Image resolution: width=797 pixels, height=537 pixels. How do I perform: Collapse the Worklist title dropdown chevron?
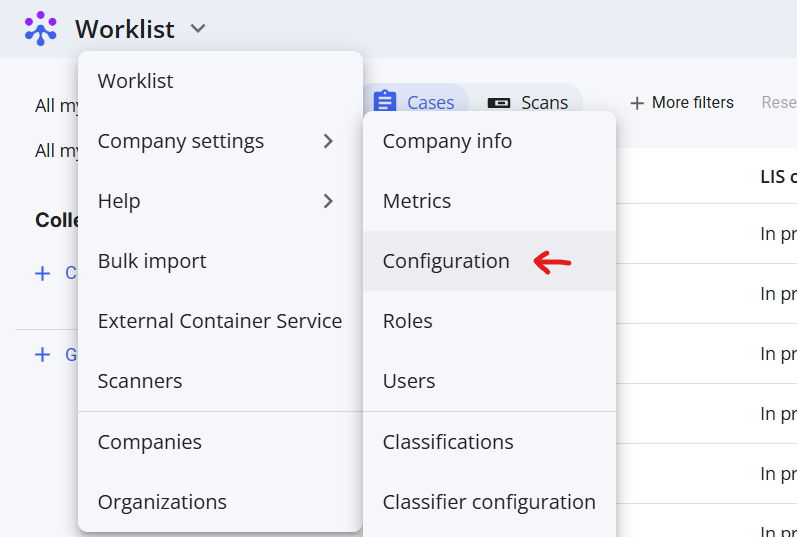click(x=198, y=29)
